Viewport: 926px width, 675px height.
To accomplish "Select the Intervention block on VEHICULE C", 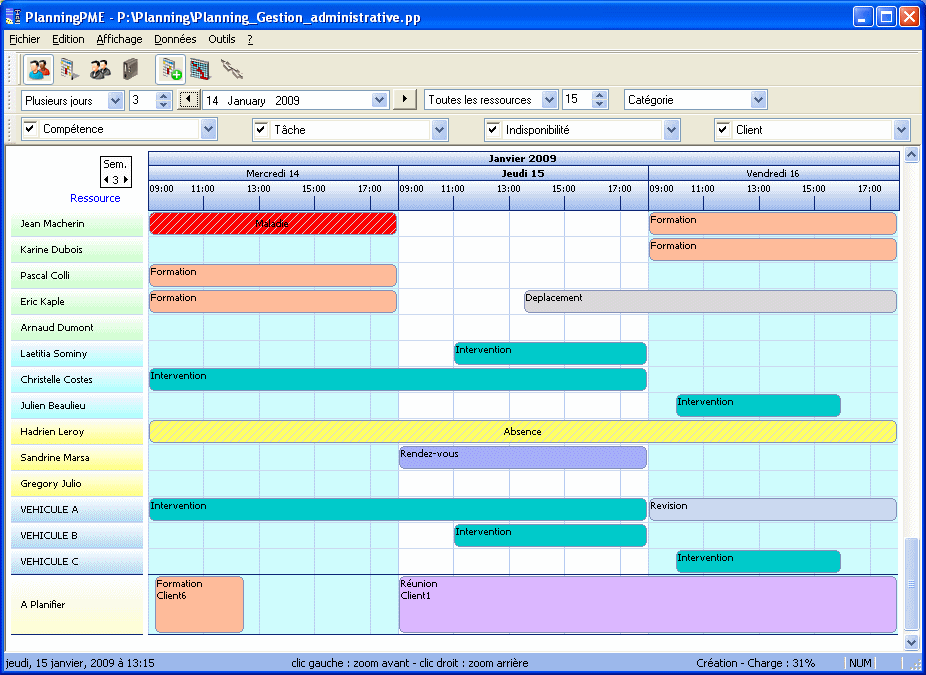I will click(x=758, y=561).
